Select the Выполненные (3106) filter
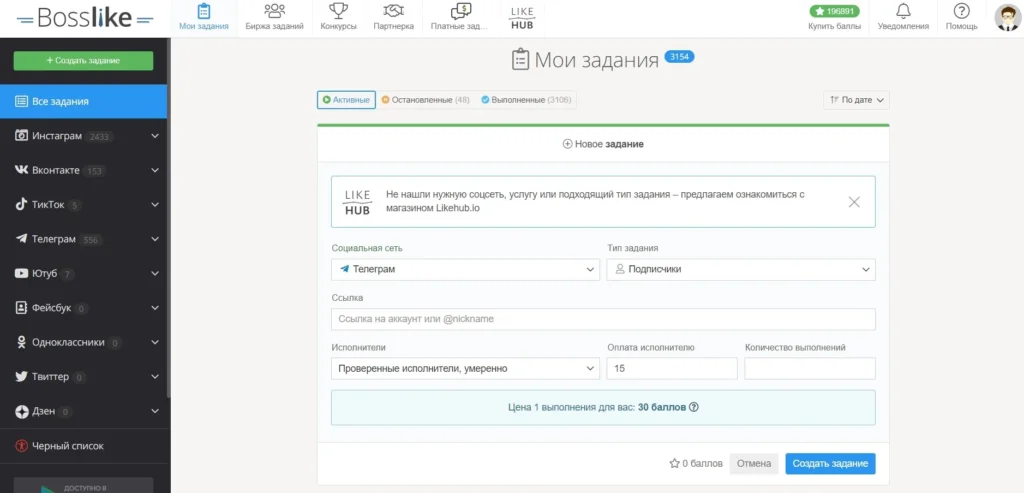The height and width of the screenshot is (493, 1024). coord(526,100)
